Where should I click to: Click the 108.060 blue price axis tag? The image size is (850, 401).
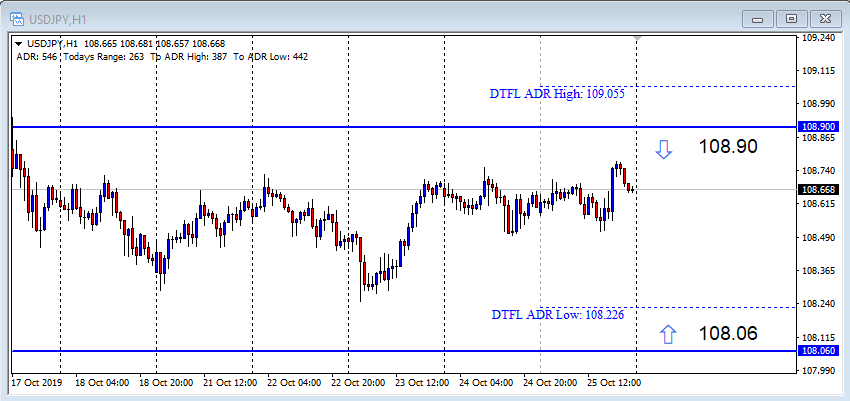[x=819, y=351]
